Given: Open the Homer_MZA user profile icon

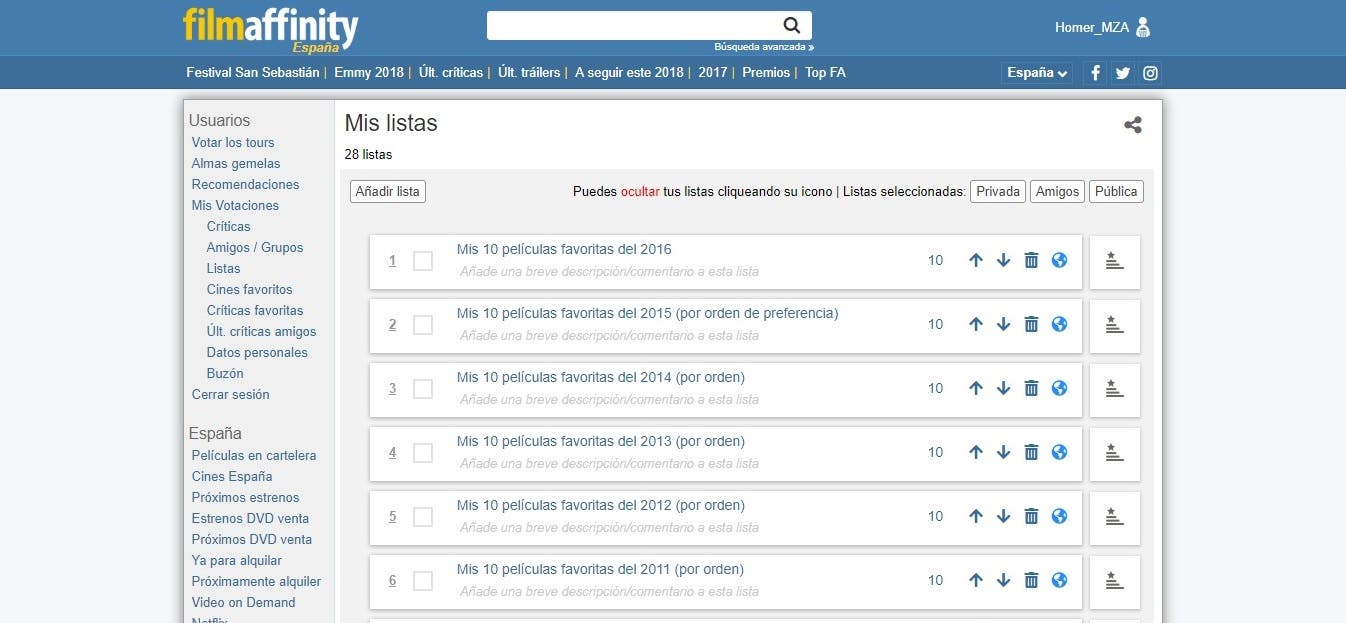Looking at the screenshot, I should tap(1143, 27).
